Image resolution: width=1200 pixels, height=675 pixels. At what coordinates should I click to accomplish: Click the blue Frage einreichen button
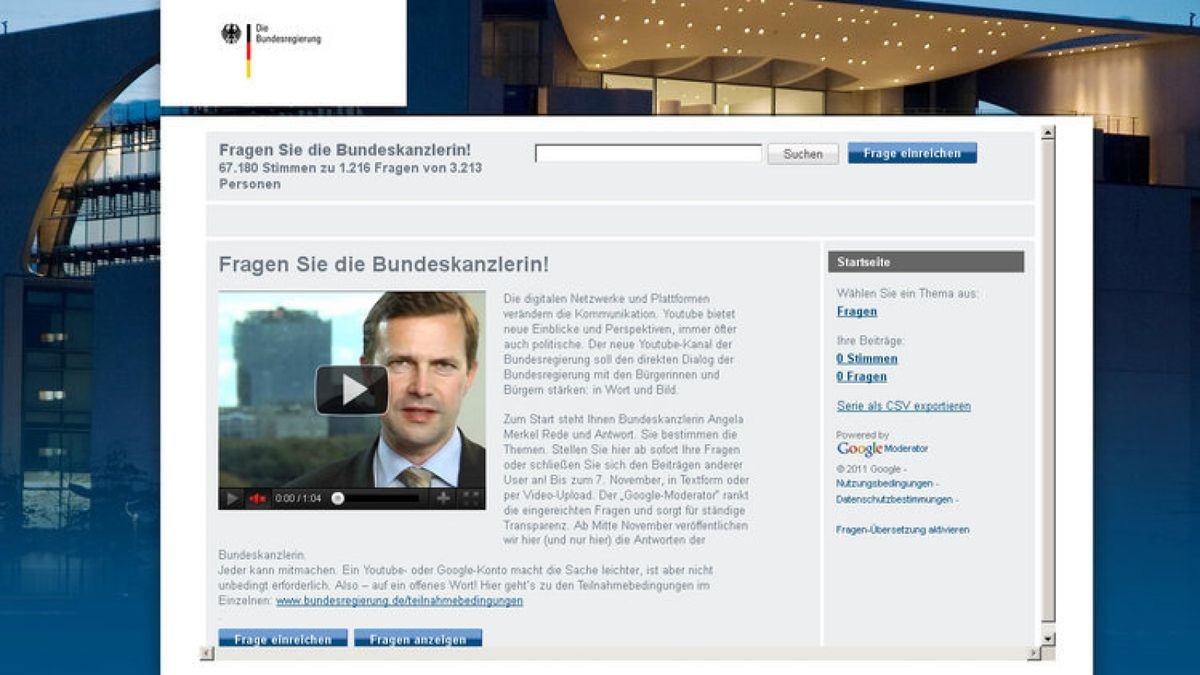(911, 153)
